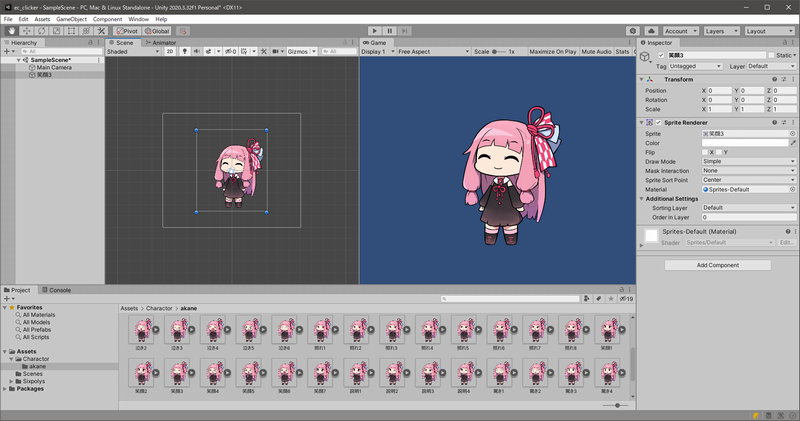Toggle the 2D scene view mode

click(x=170, y=52)
